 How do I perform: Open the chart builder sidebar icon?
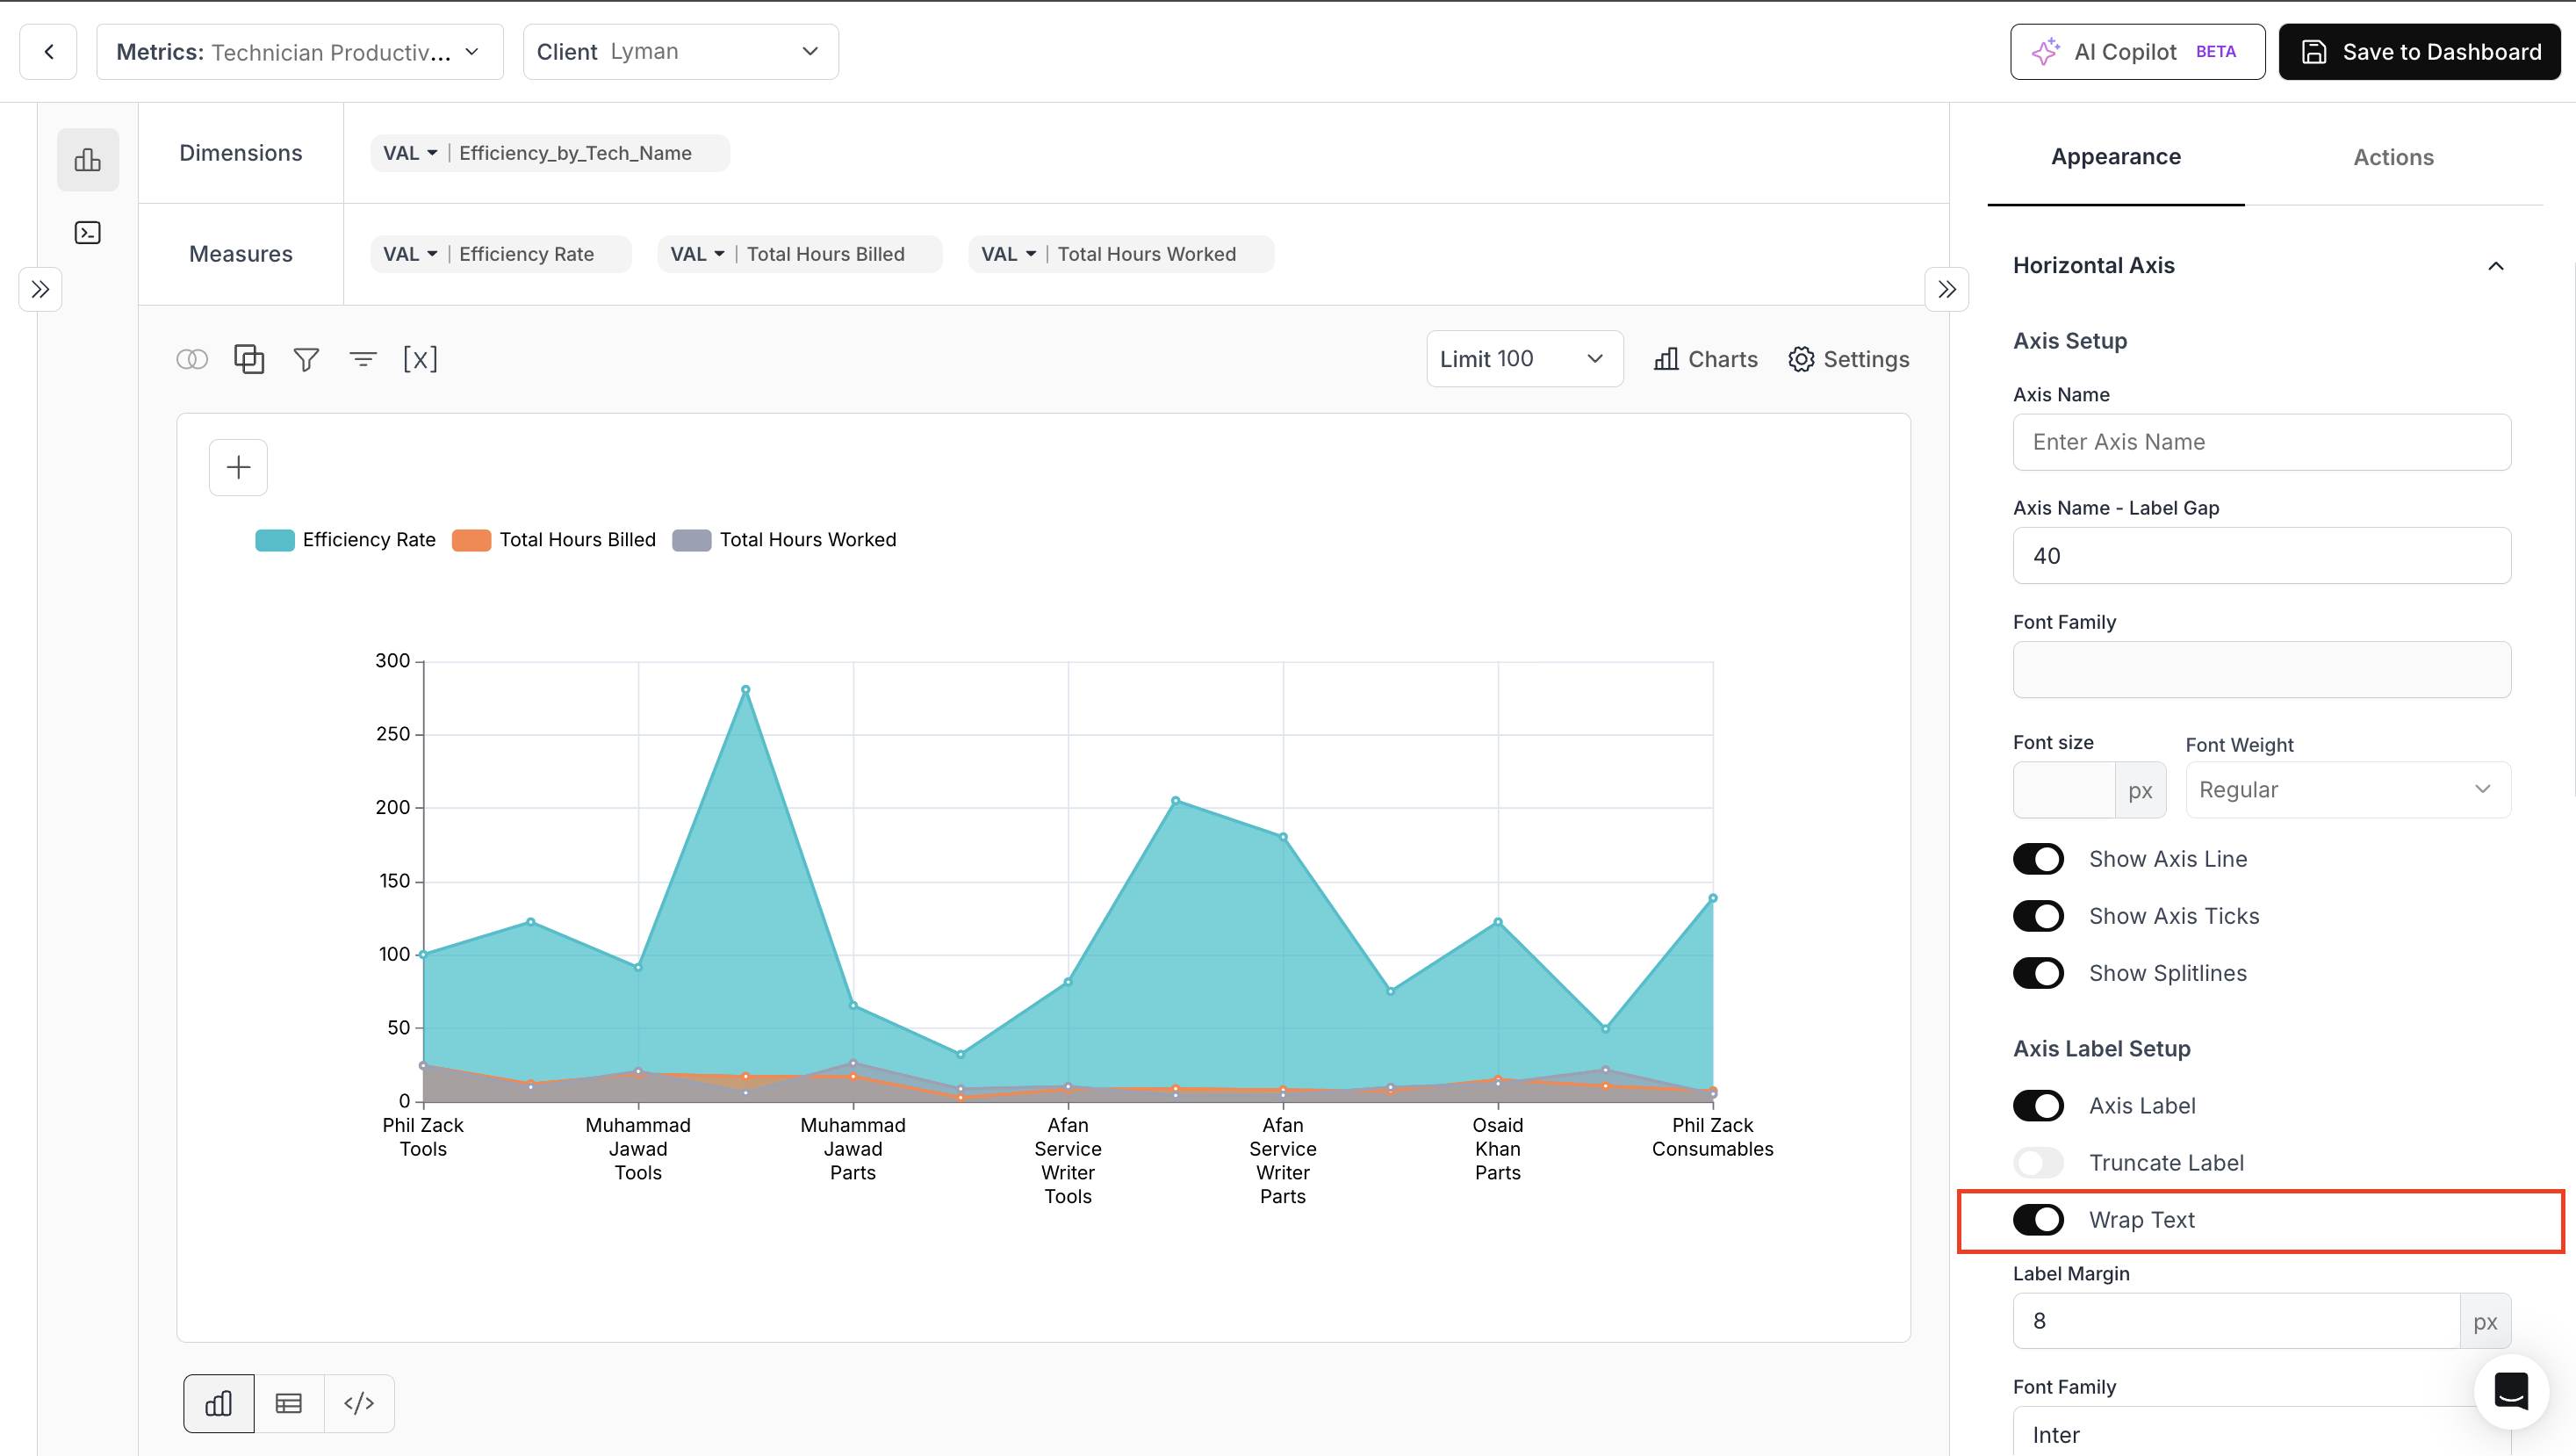[x=88, y=159]
